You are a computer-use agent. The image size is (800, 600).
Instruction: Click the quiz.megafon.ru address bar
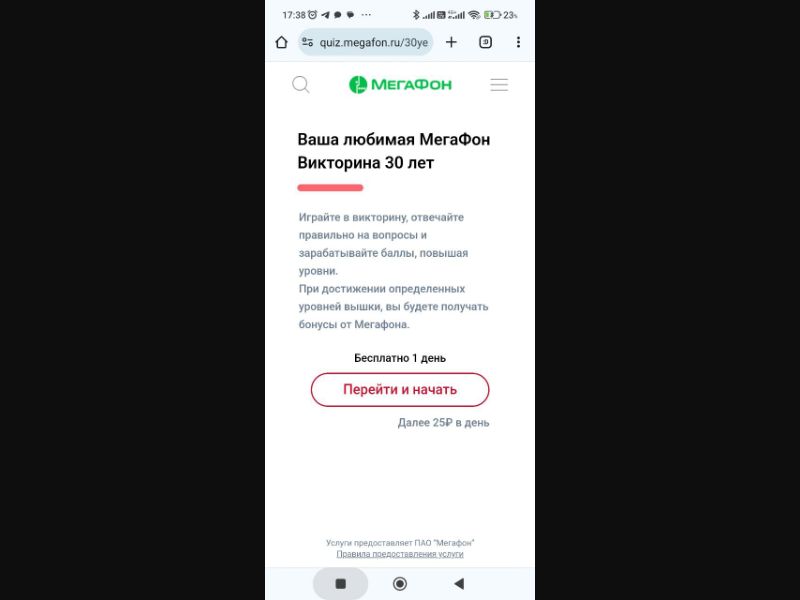tap(366, 42)
